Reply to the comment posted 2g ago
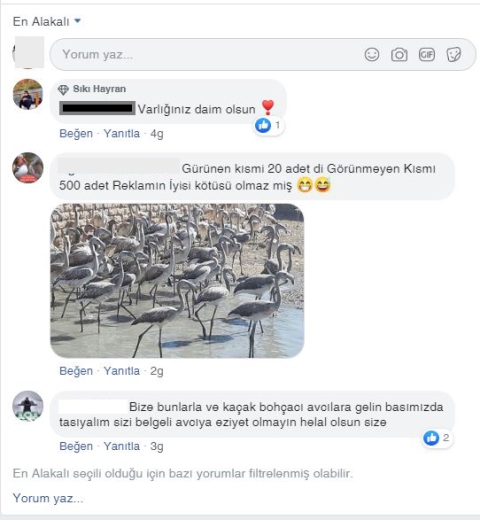480x520 pixels. [122, 371]
